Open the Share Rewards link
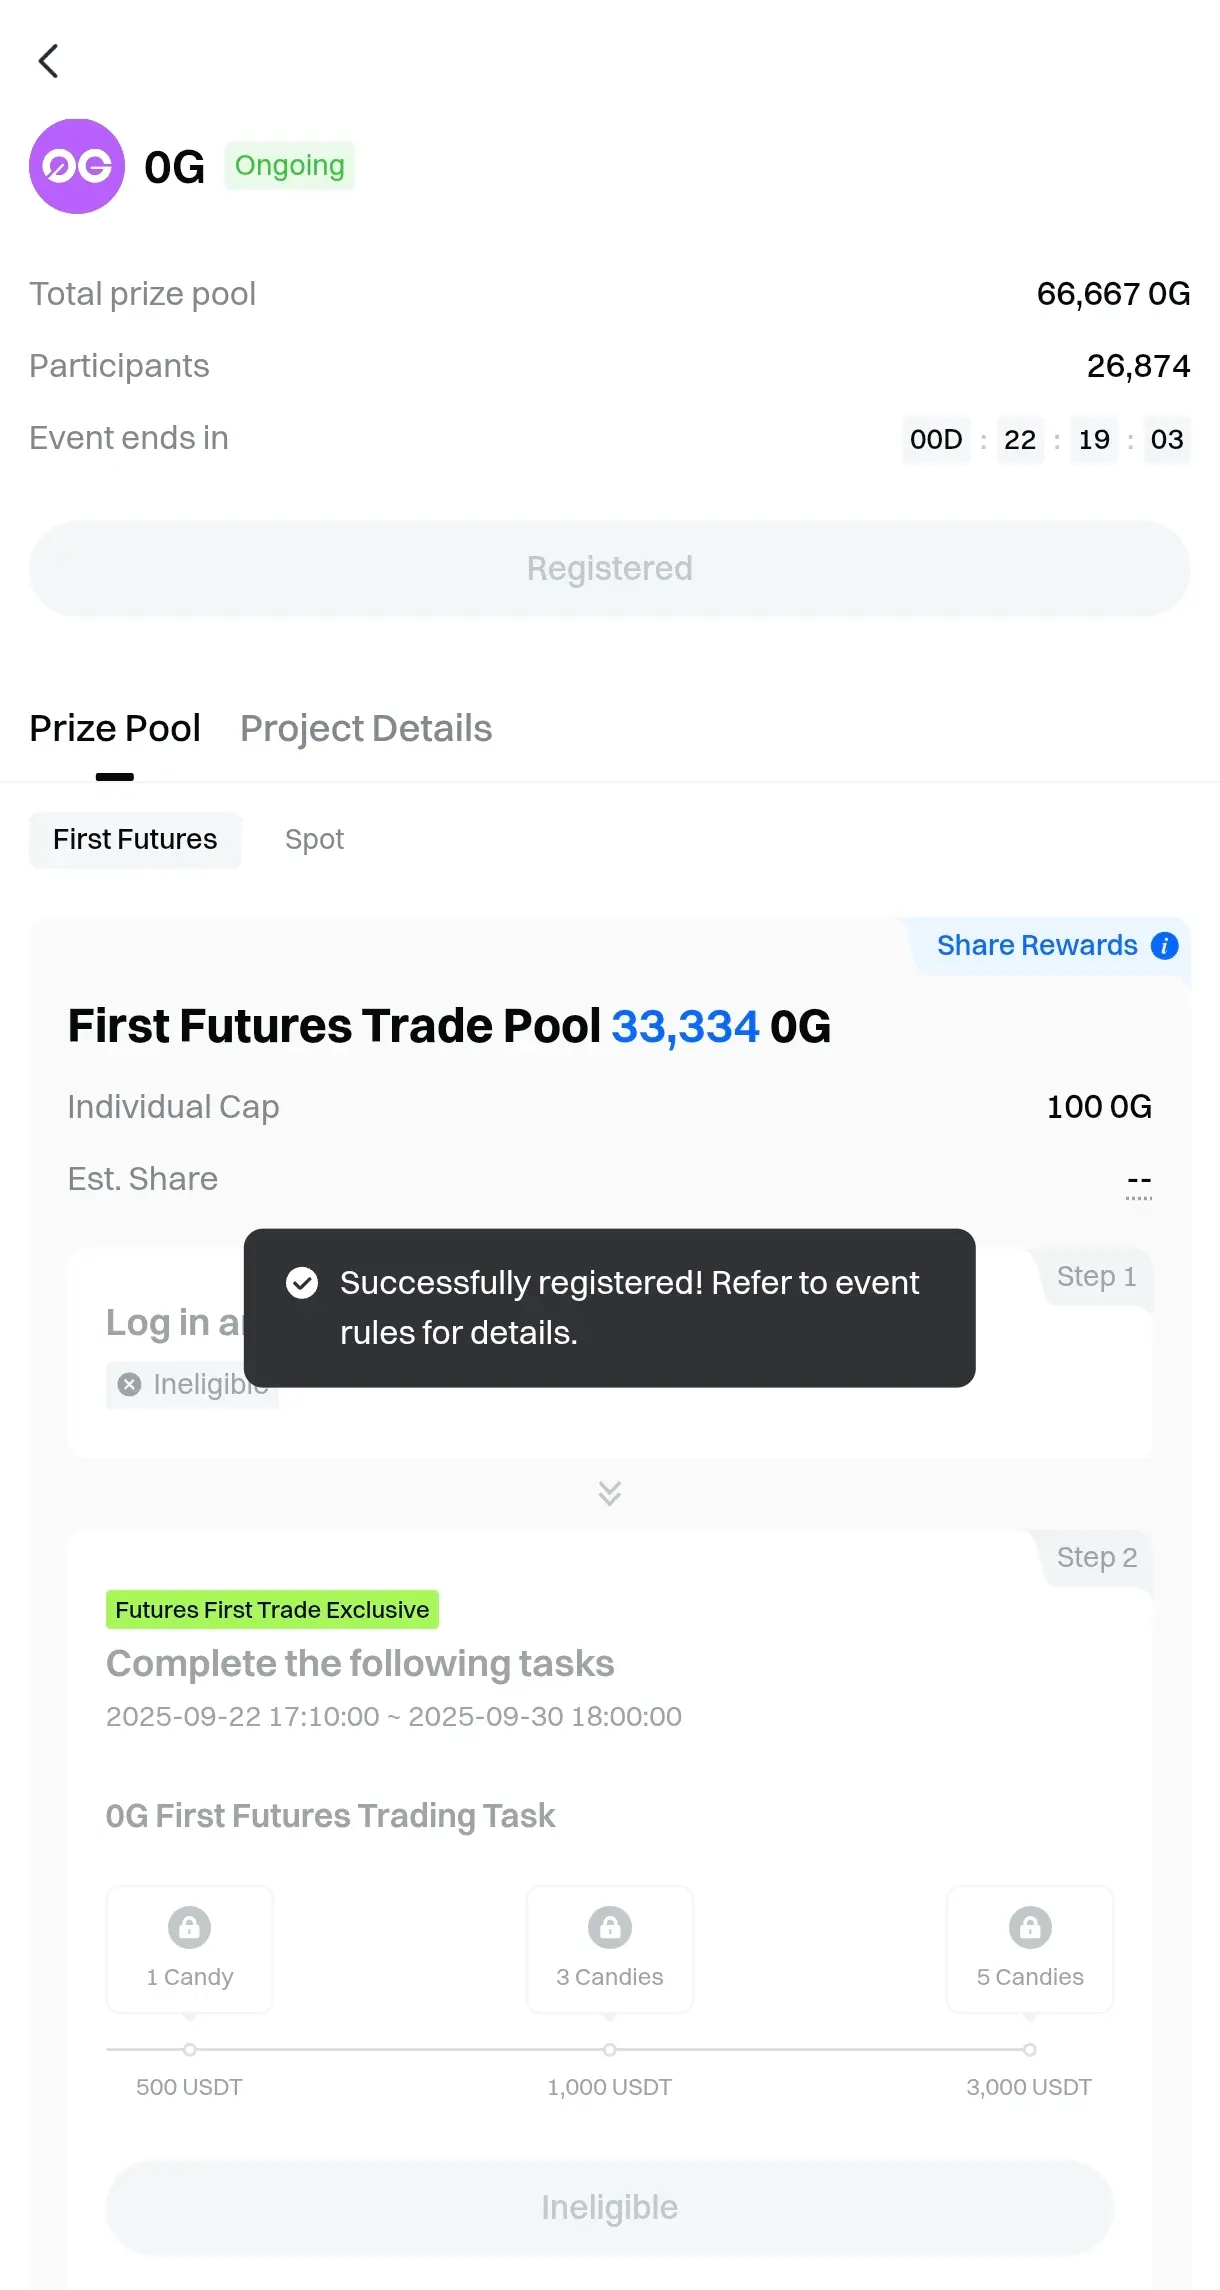 (1037, 945)
